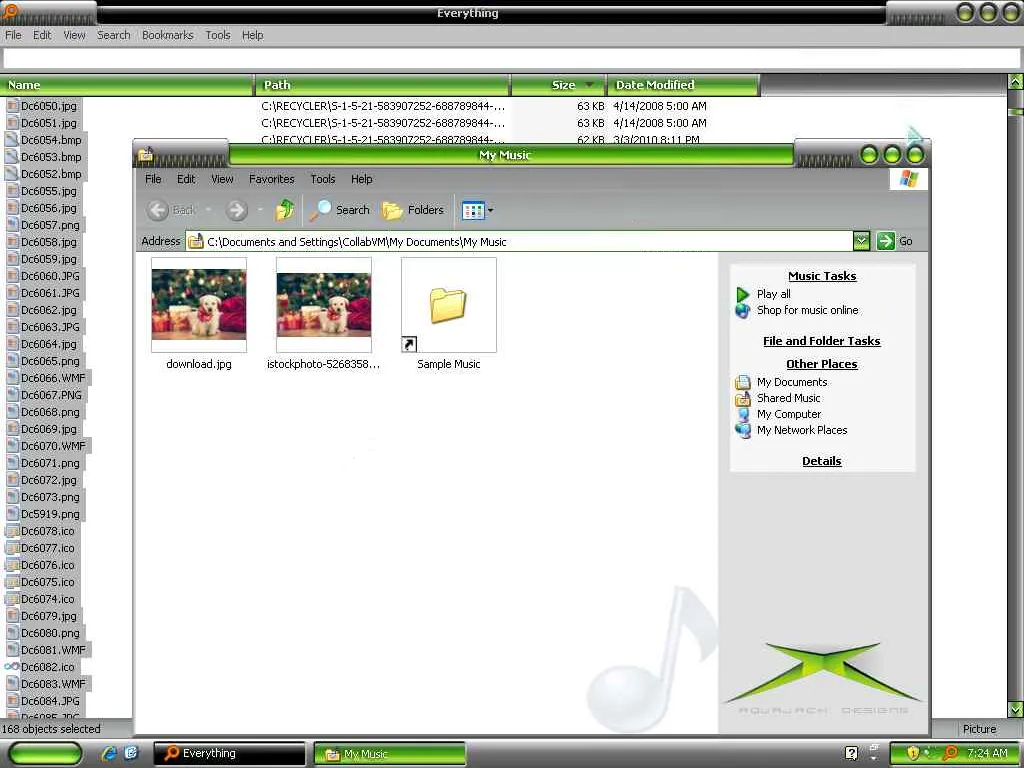The image size is (1024, 768).
Task: Click the address bar path field
Action: [519, 242]
